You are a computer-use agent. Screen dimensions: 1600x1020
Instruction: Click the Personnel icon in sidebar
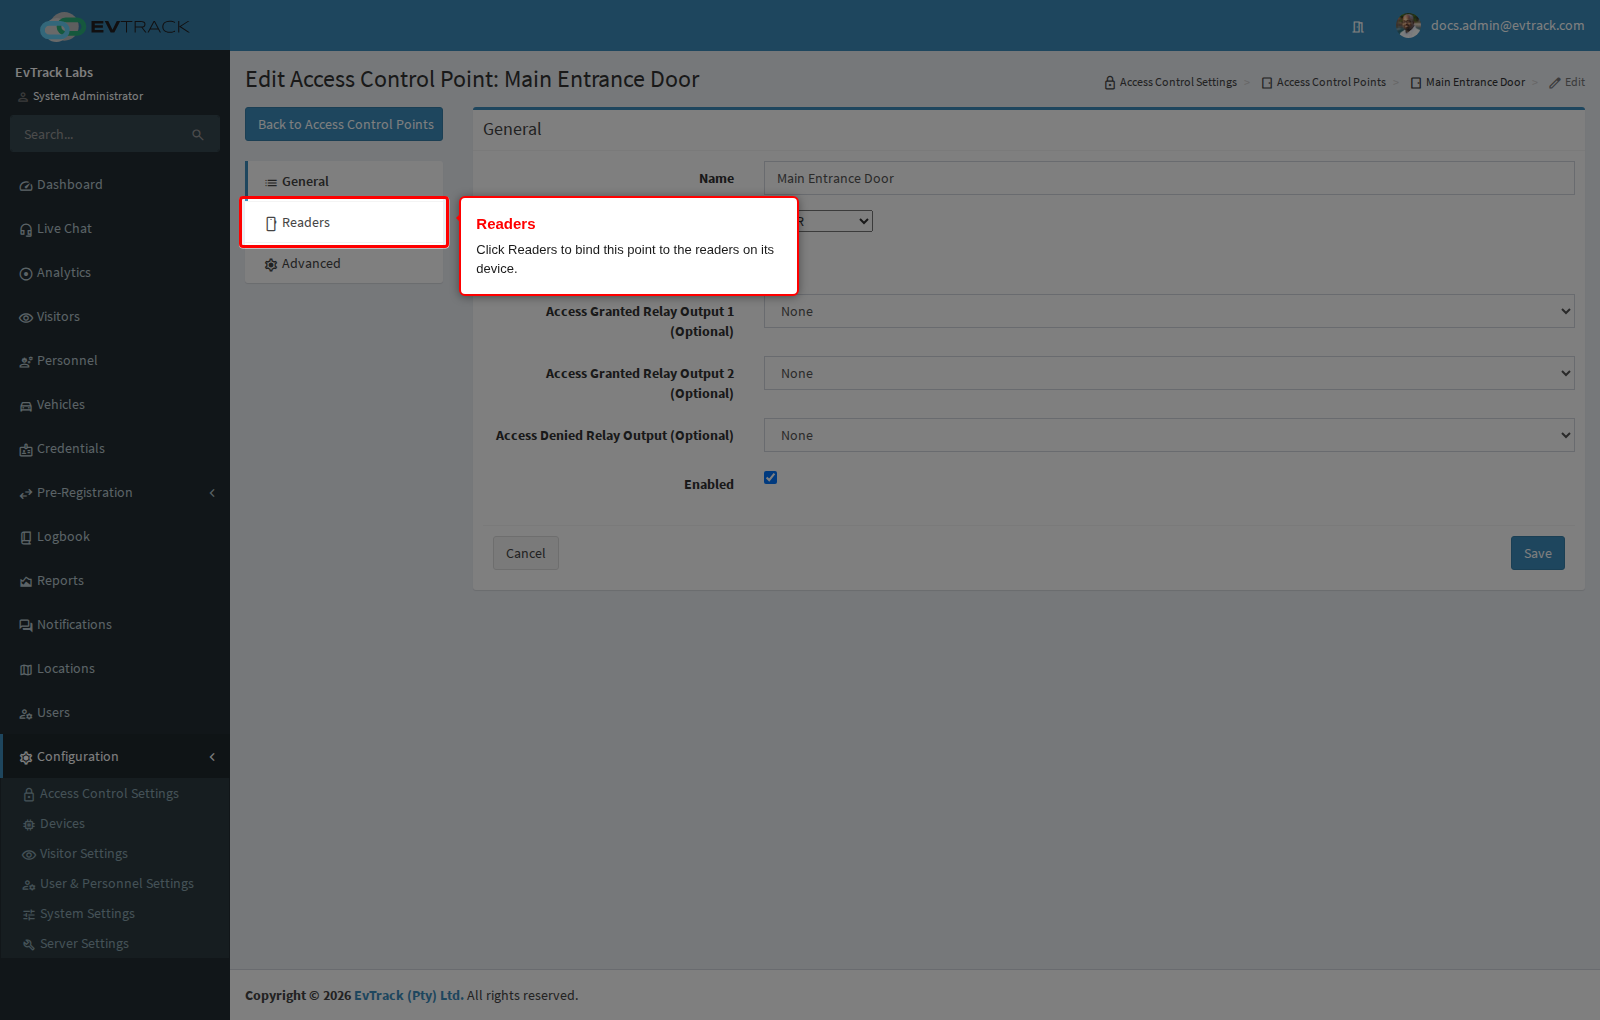[26, 362]
